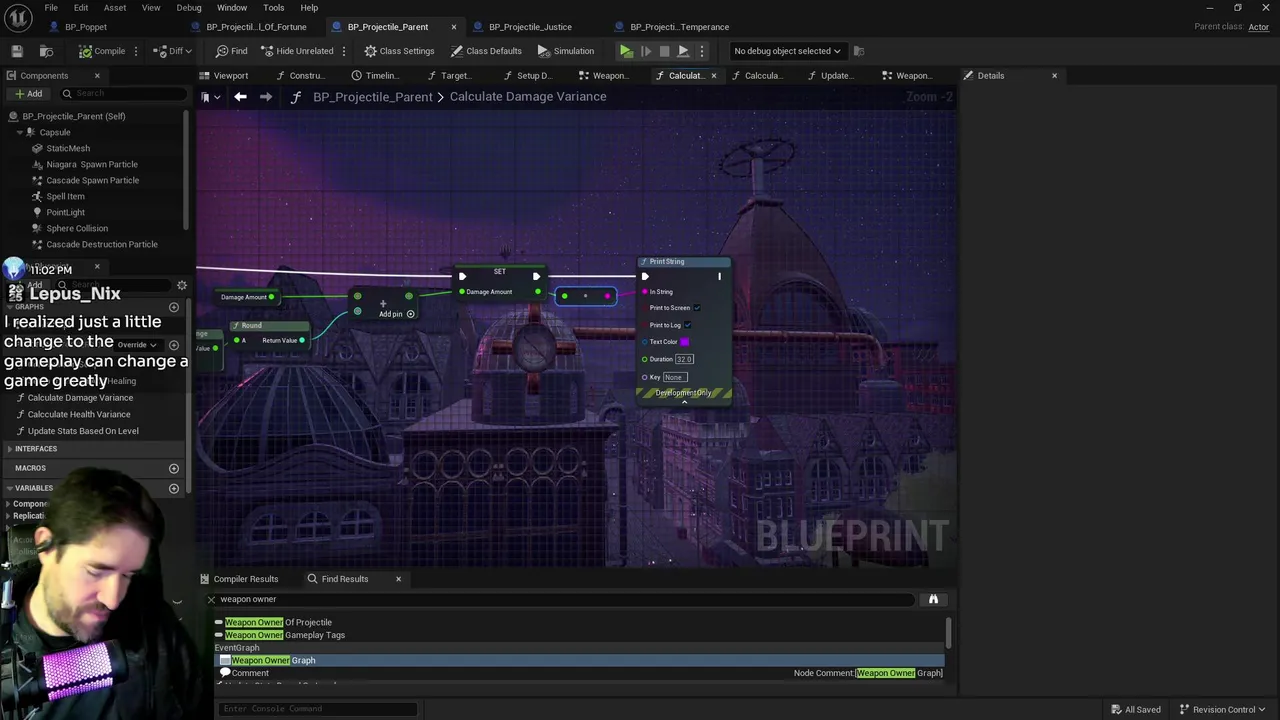Open Find in blueprint
1280x720 pixels.
tap(231, 51)
